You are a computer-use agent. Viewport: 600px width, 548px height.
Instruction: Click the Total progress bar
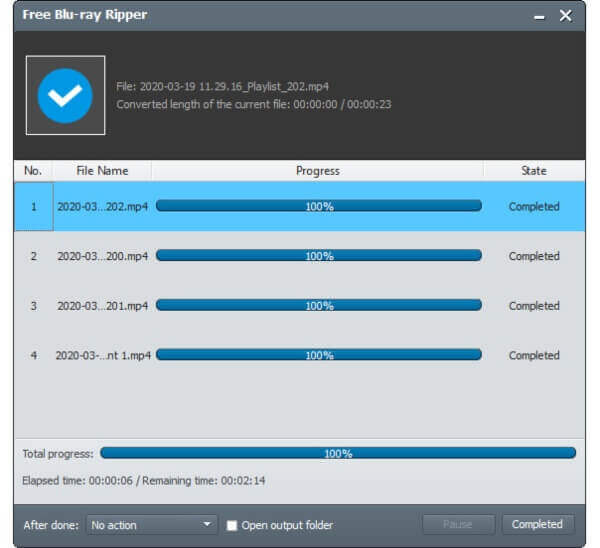click(338, 453)
